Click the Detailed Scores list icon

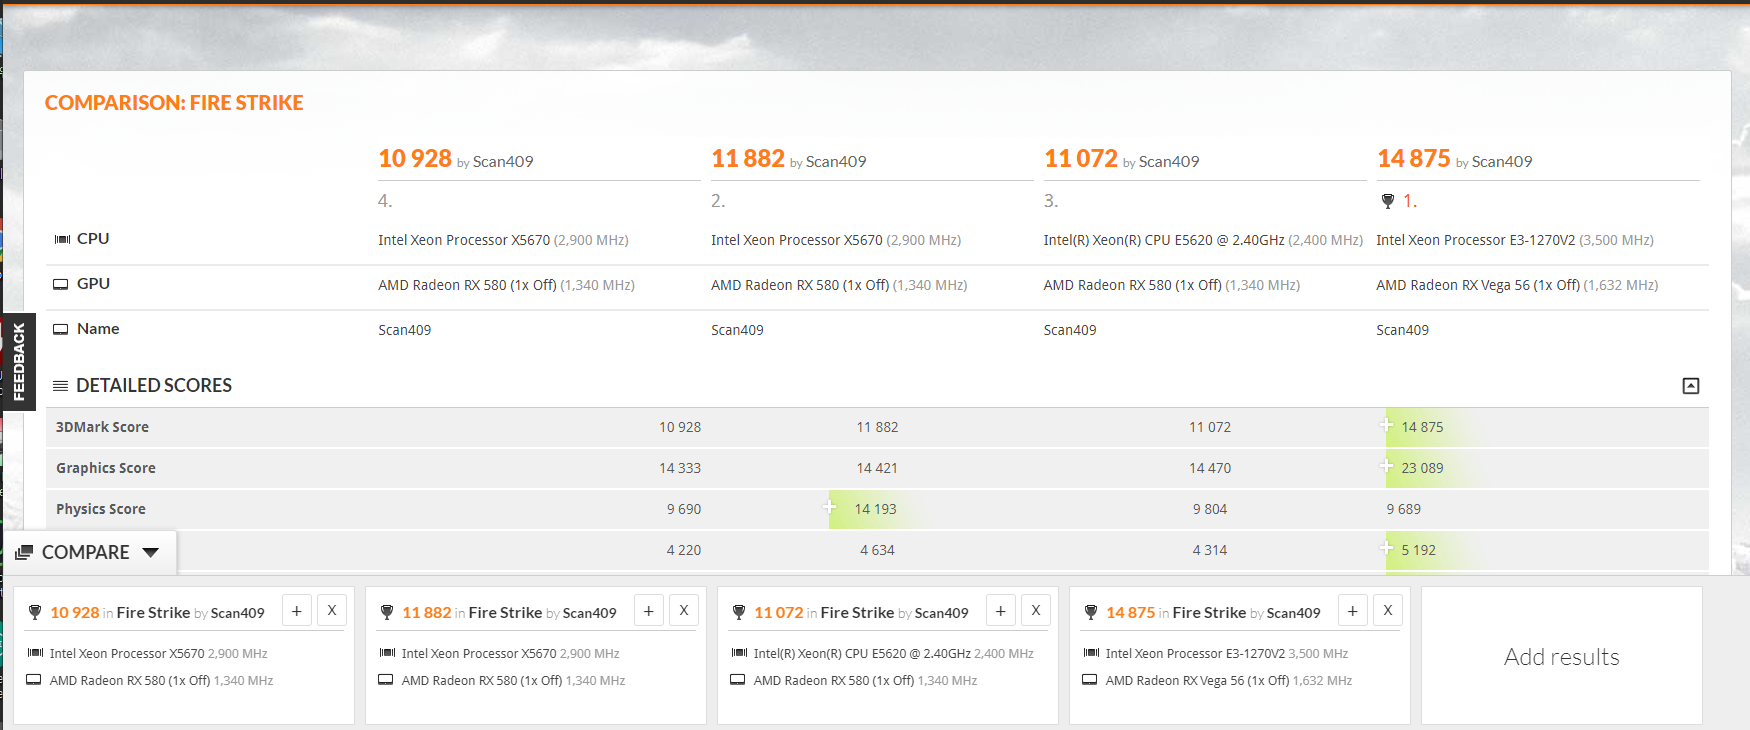(x=60, y=386)
